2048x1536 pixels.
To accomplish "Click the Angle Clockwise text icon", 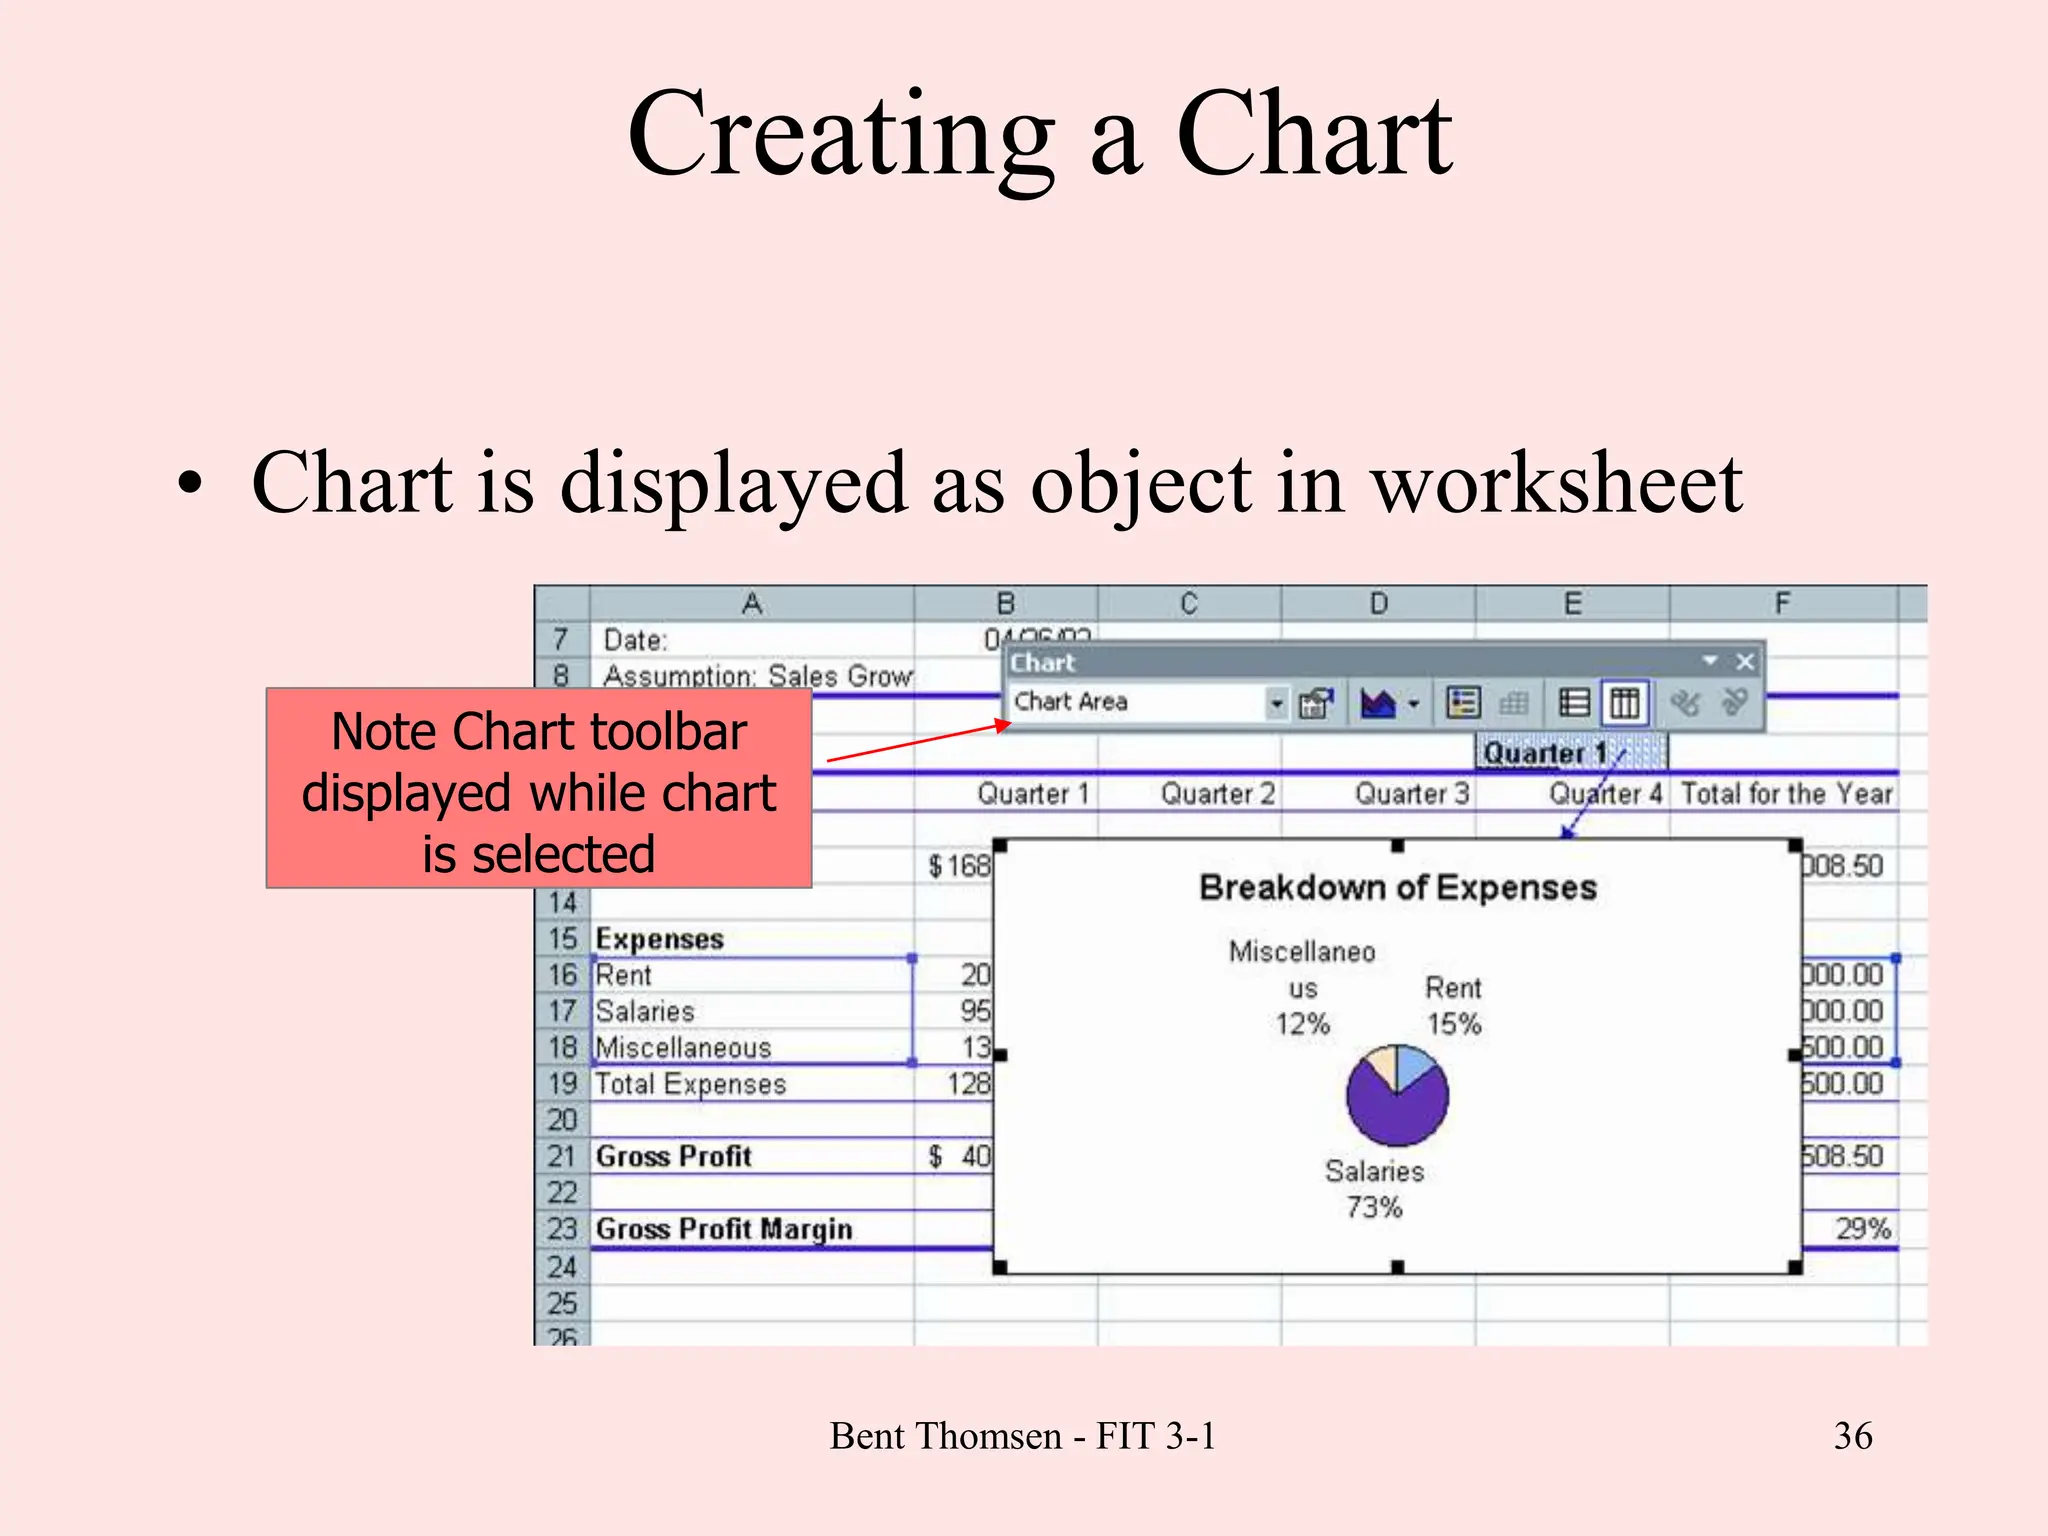I will click(x=1684, y=703).
